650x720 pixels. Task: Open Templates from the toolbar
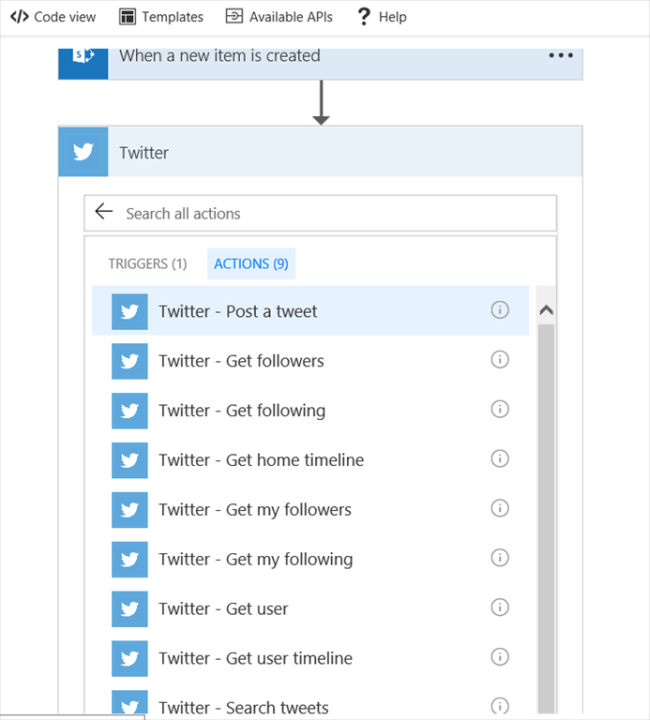[x=161, y=17]
